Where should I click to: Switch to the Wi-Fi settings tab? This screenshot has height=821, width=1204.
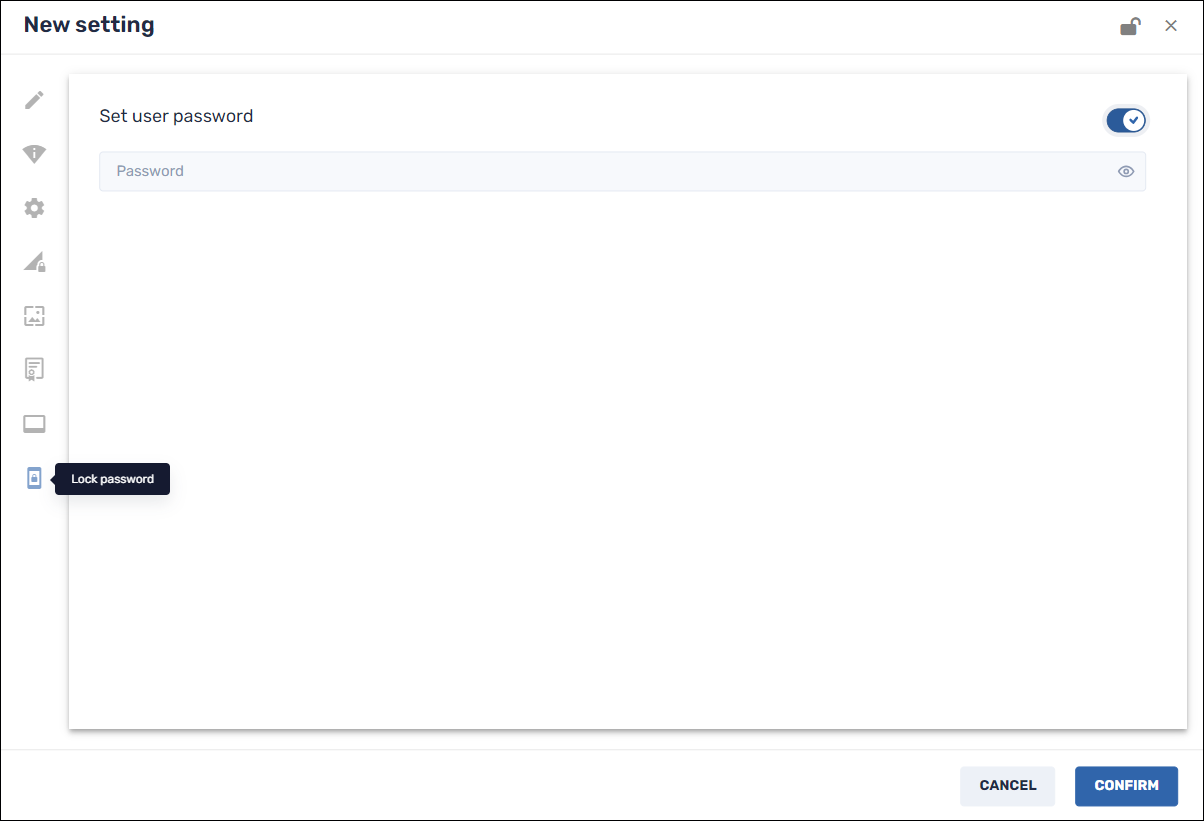click(x=34, y=154)
